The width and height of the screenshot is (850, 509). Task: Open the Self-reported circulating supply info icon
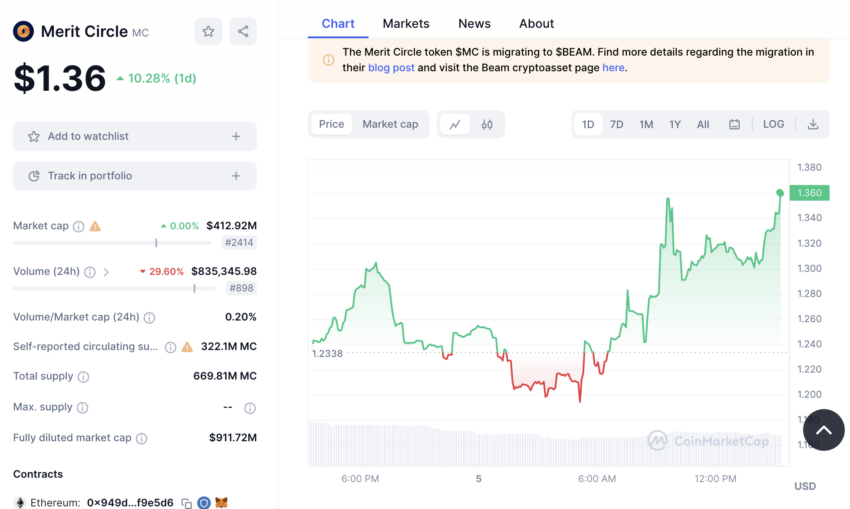(x=170, y=347)
